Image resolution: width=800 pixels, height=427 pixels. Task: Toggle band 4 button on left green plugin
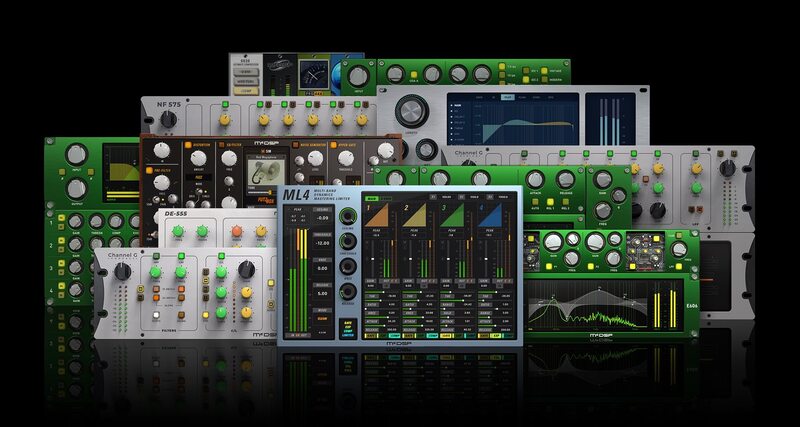(61, 287)
